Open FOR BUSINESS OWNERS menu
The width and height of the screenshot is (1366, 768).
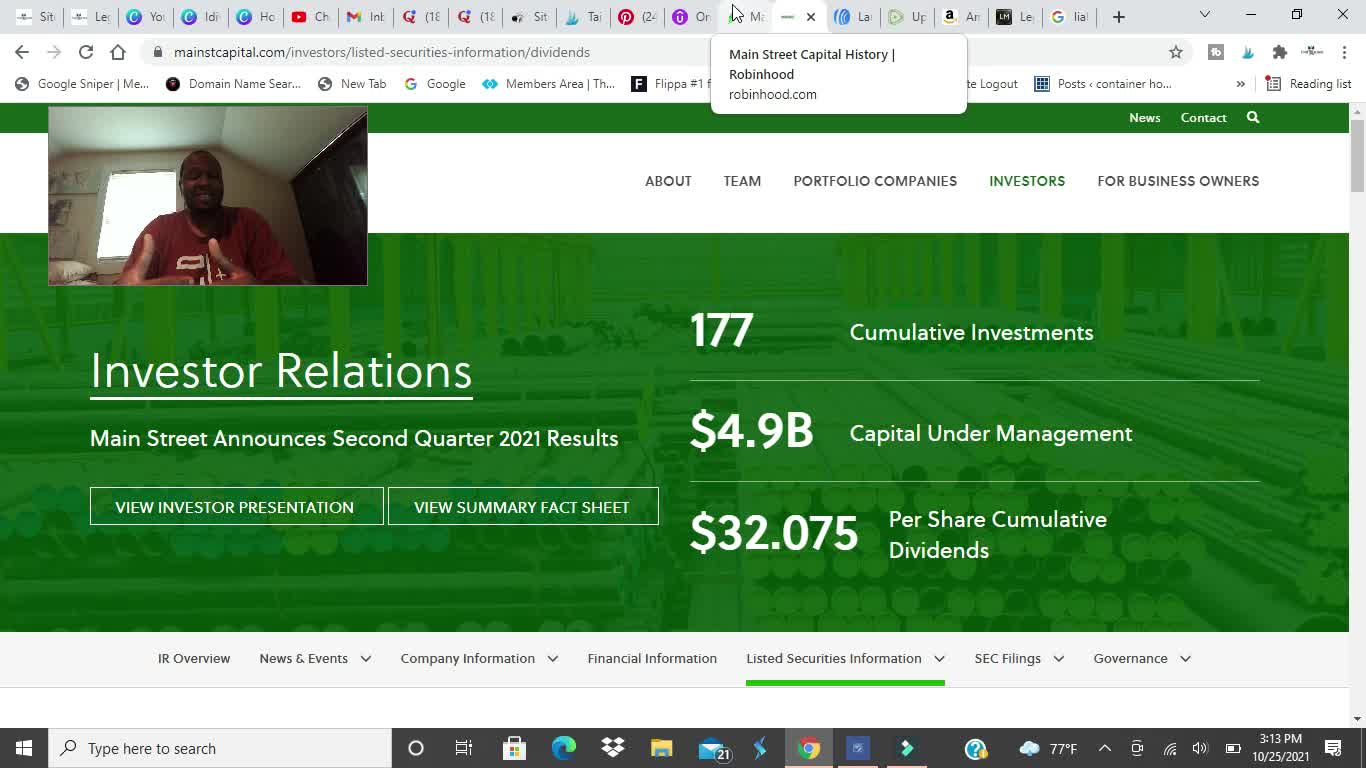[x=1178, y=181]
